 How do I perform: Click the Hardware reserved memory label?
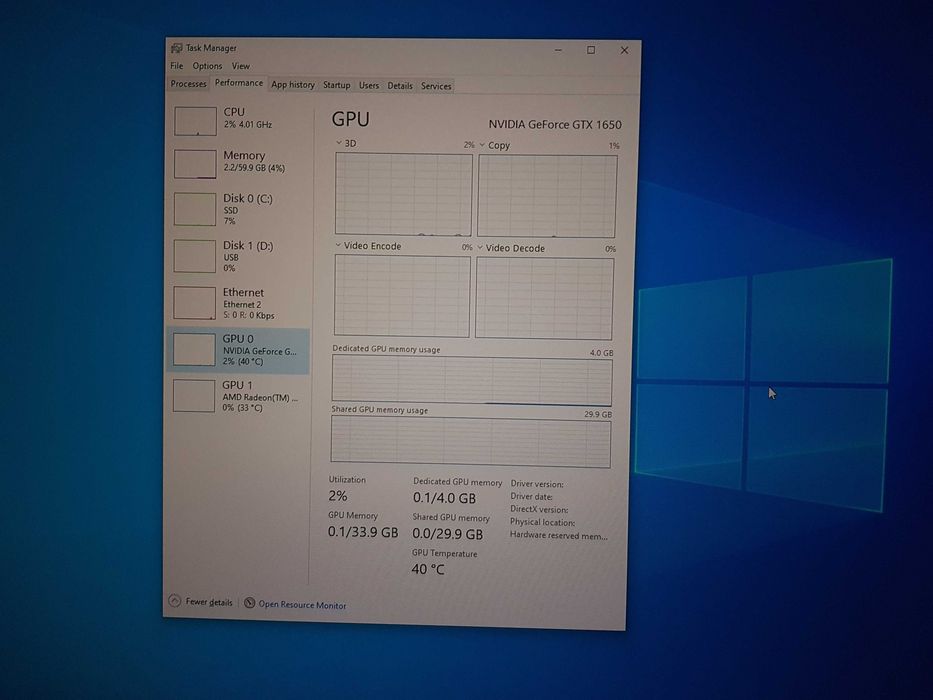[x=558, y=535]
